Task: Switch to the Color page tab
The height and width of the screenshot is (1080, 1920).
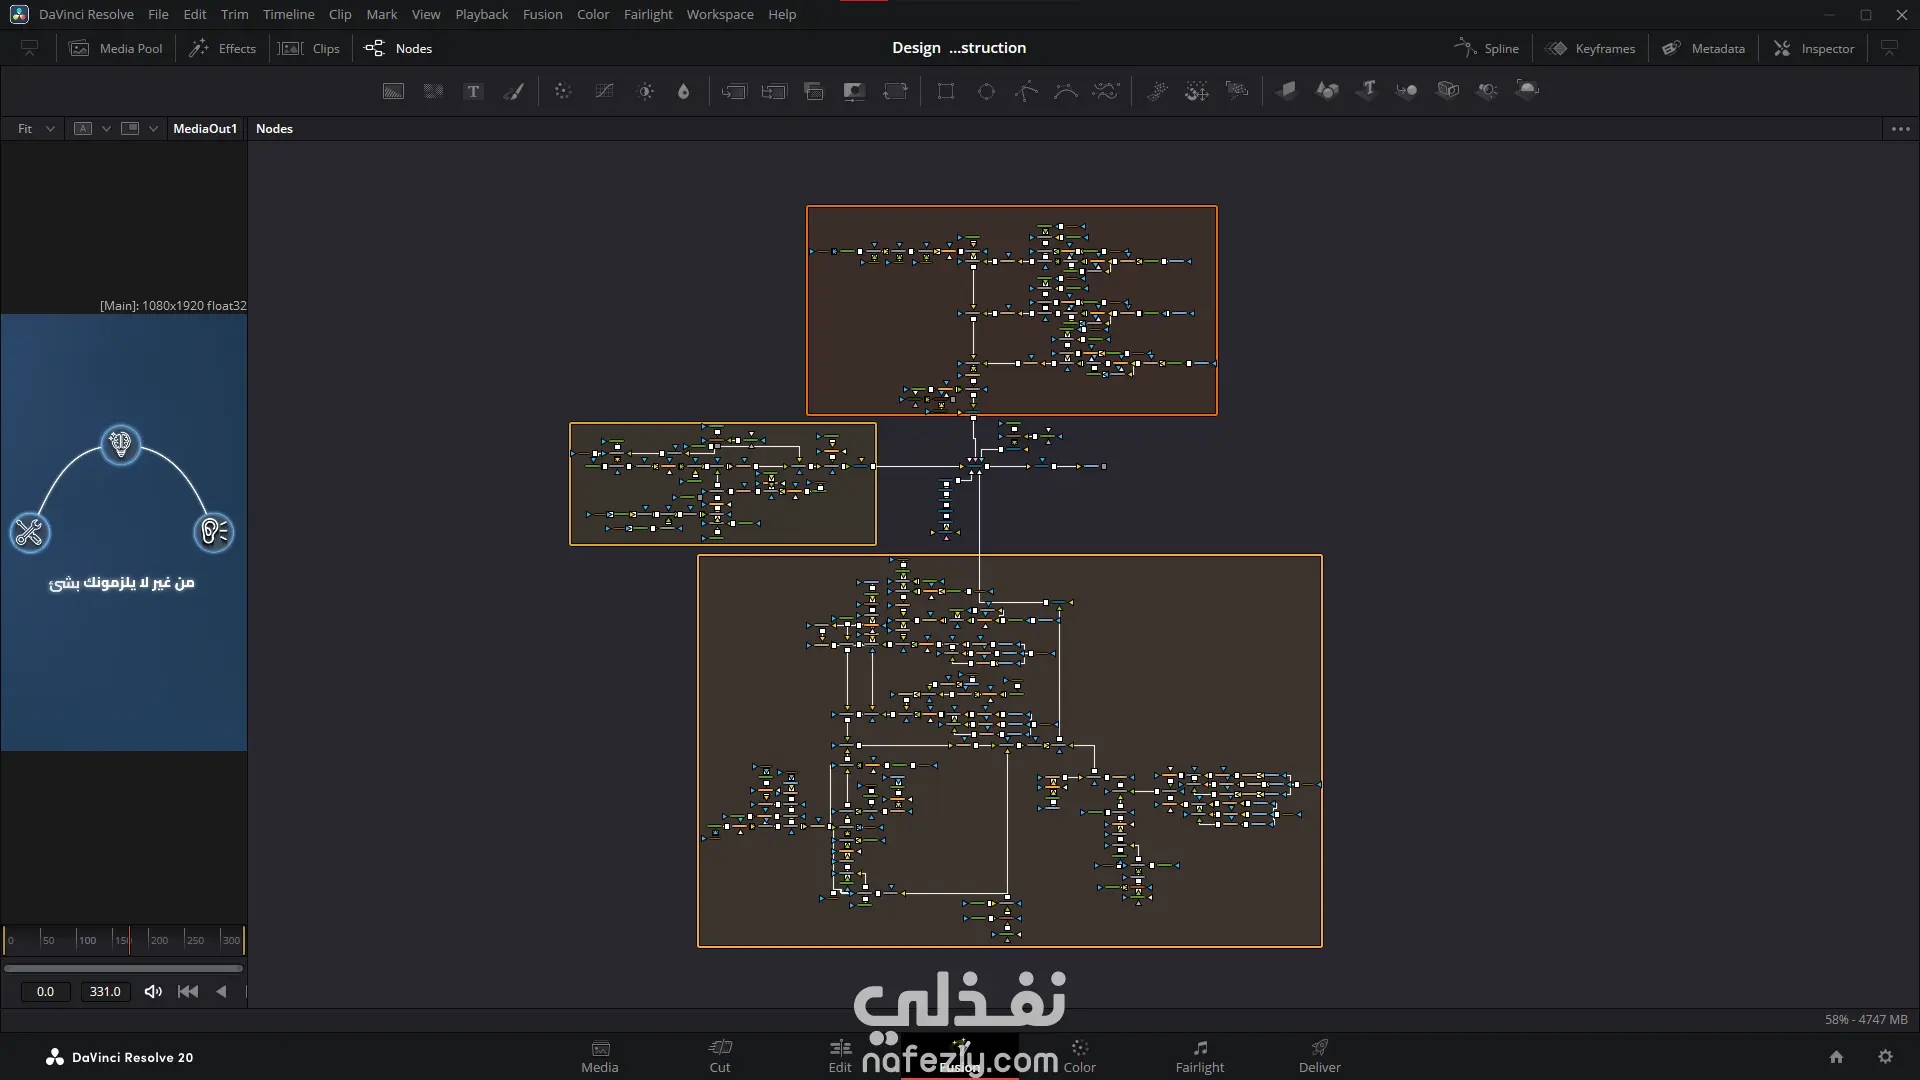Action: pos(1079,1056)
